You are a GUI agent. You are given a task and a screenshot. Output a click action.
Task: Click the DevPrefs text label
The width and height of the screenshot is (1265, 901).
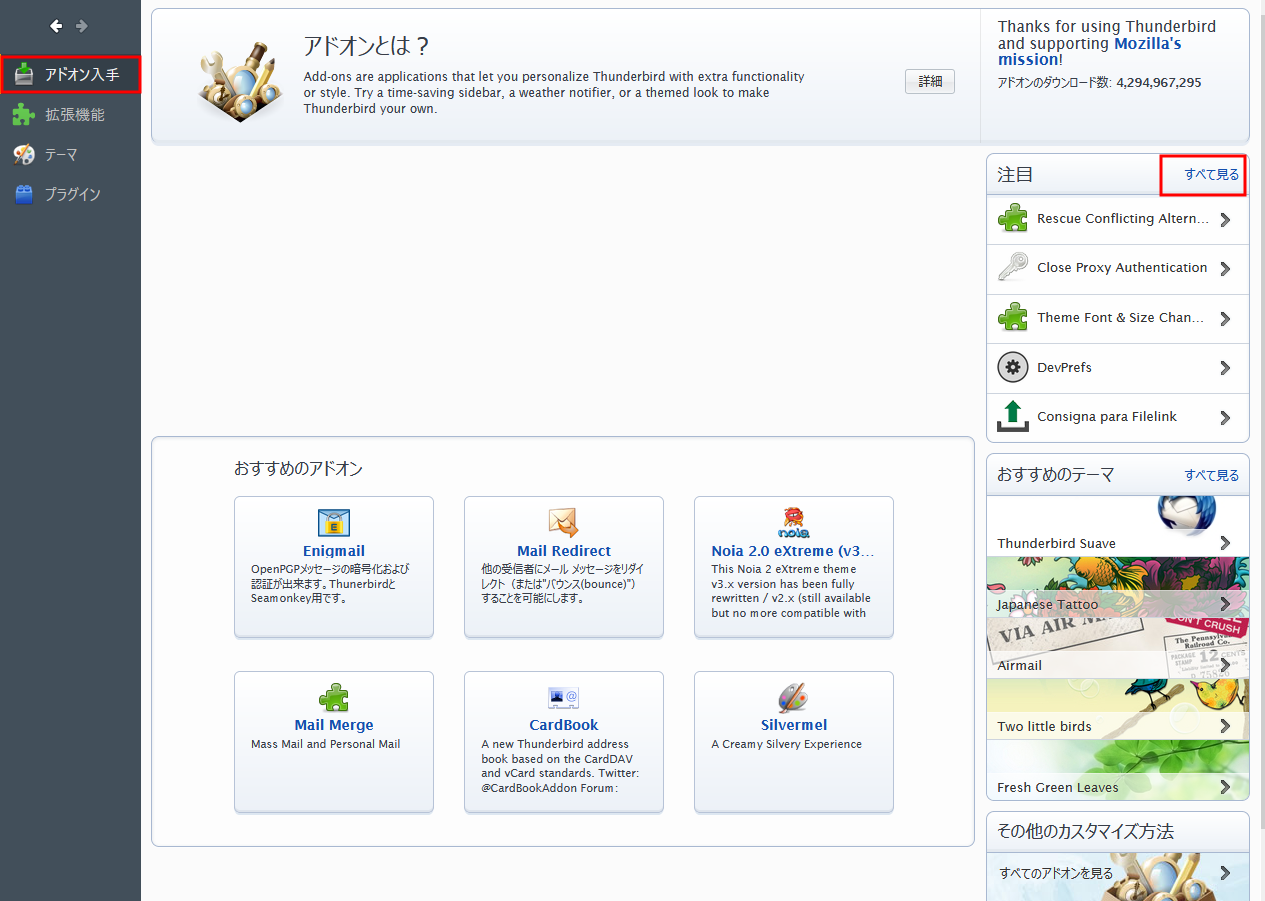tap(1064, 368)
